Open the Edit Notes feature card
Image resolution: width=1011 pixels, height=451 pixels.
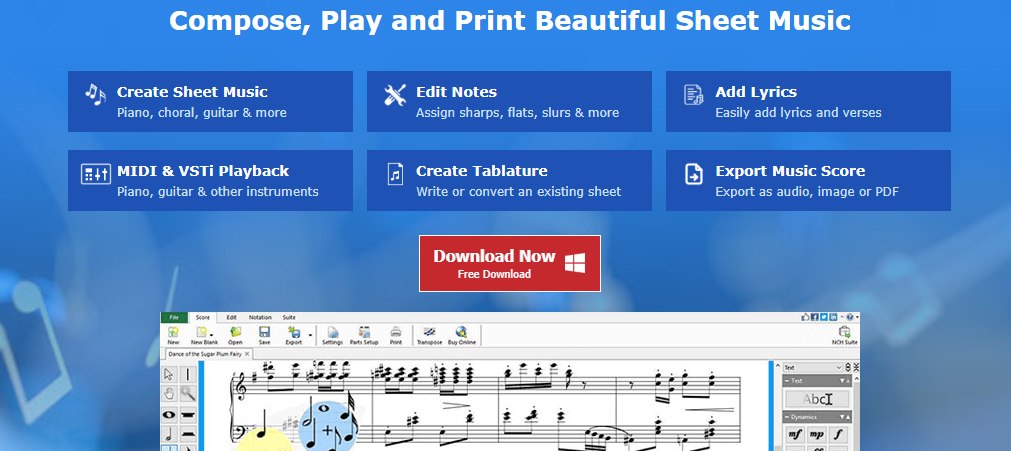click(x=509, y=101)
